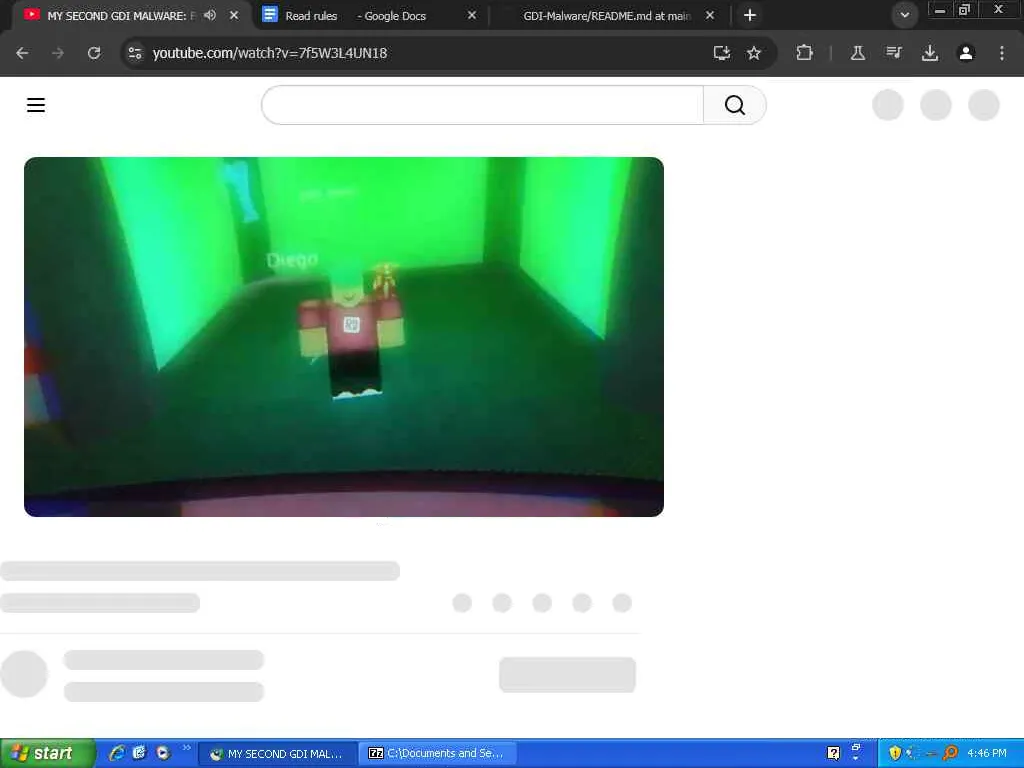The height and width of the screenshot is (768, 1024).
Task: Open the YouTube hamburger guide menu
Action: [36, 104]
